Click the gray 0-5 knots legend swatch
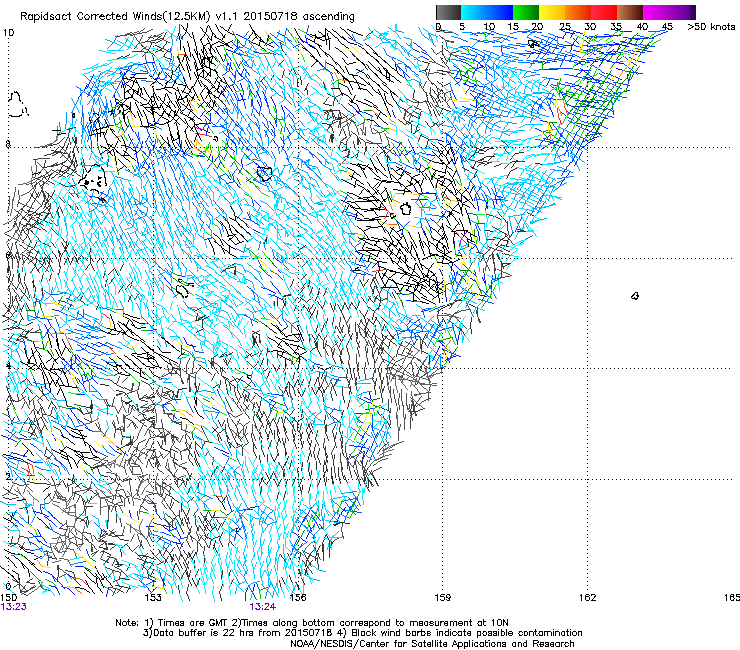 pyautogui.click(x=448, y=12)
